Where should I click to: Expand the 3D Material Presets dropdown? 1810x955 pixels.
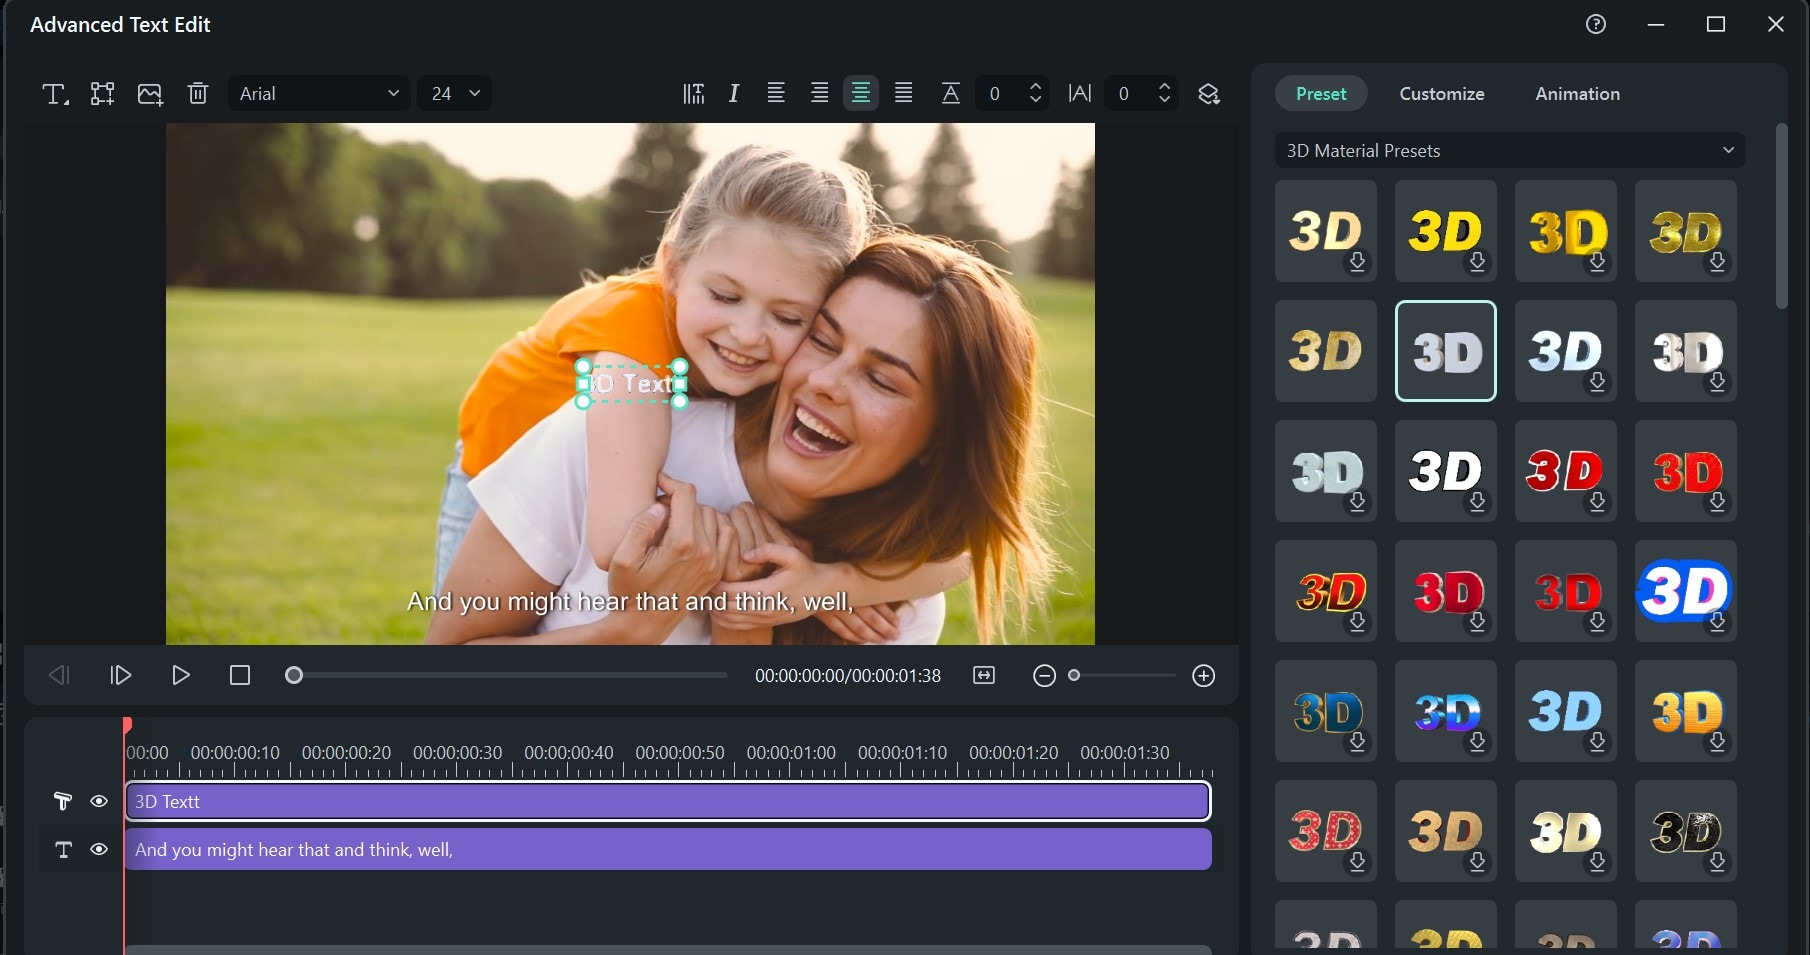pos(1510,151)
